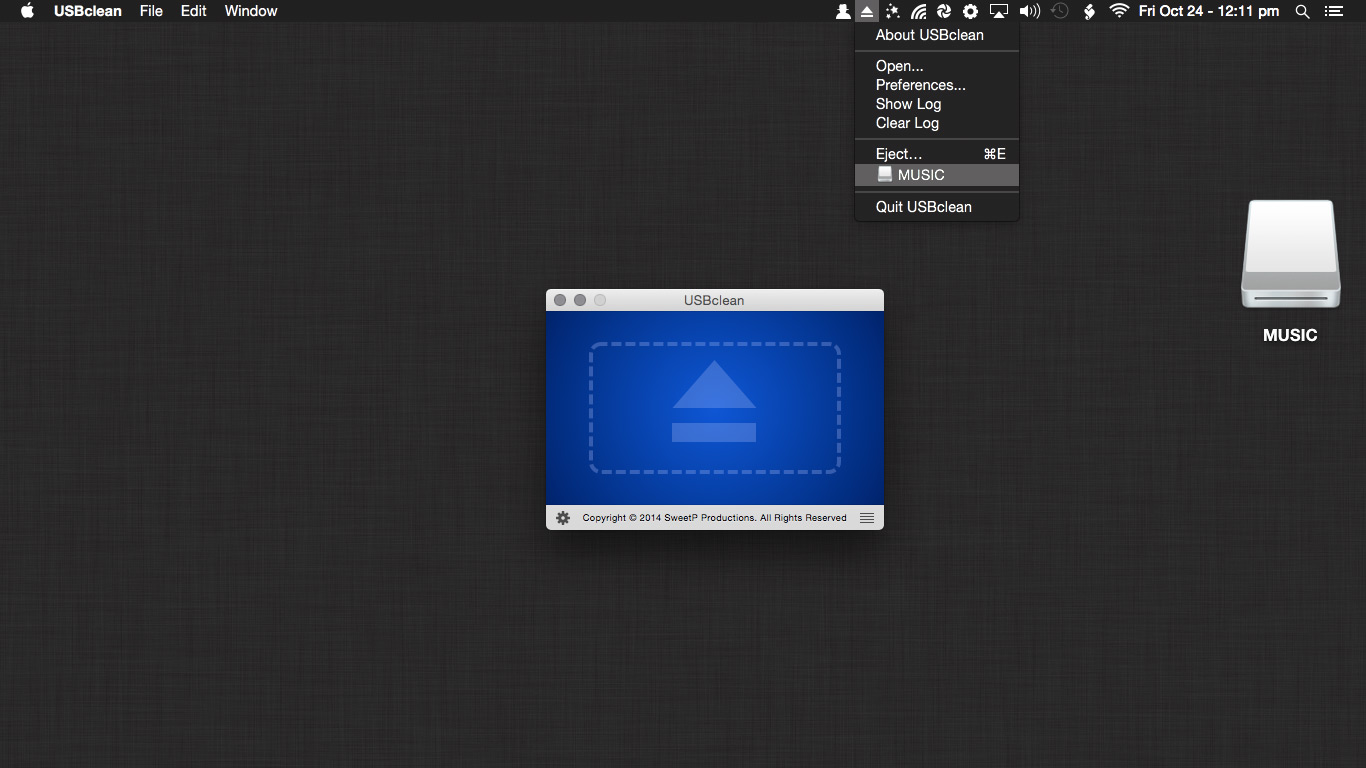Select Preferences... from the menu
Screen dimensions: 1366x768
pos(937,85)
